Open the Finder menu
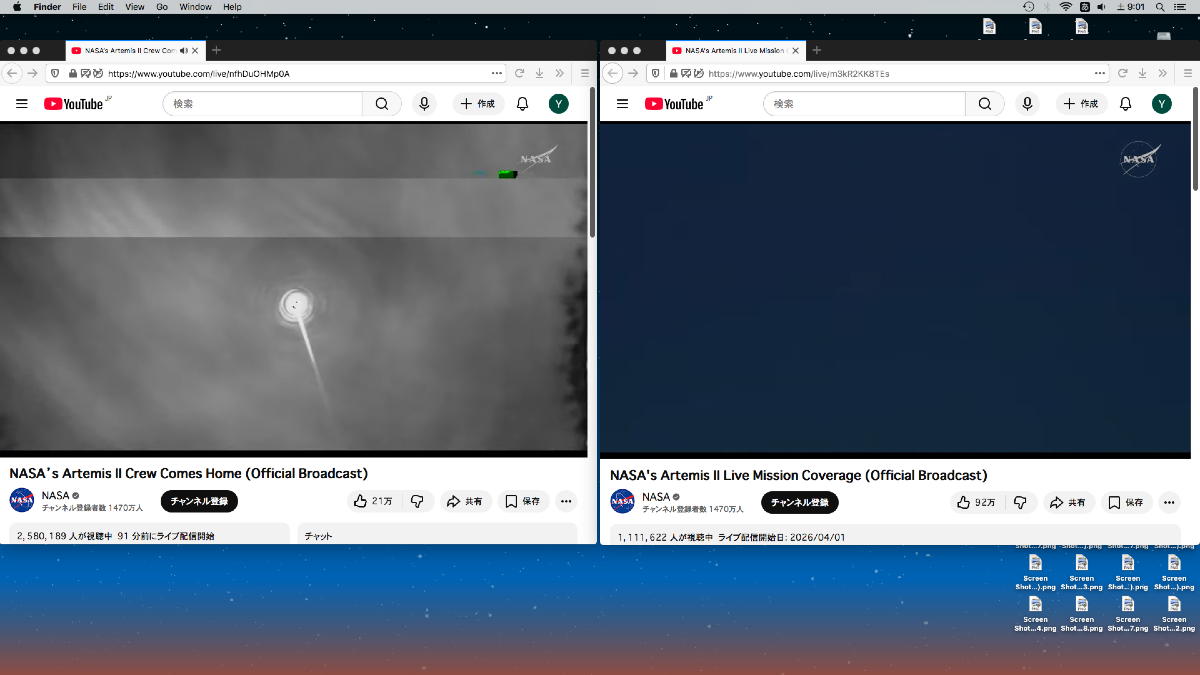The width and height of the screenshot is (1200, 675). [x=47, y=6]
